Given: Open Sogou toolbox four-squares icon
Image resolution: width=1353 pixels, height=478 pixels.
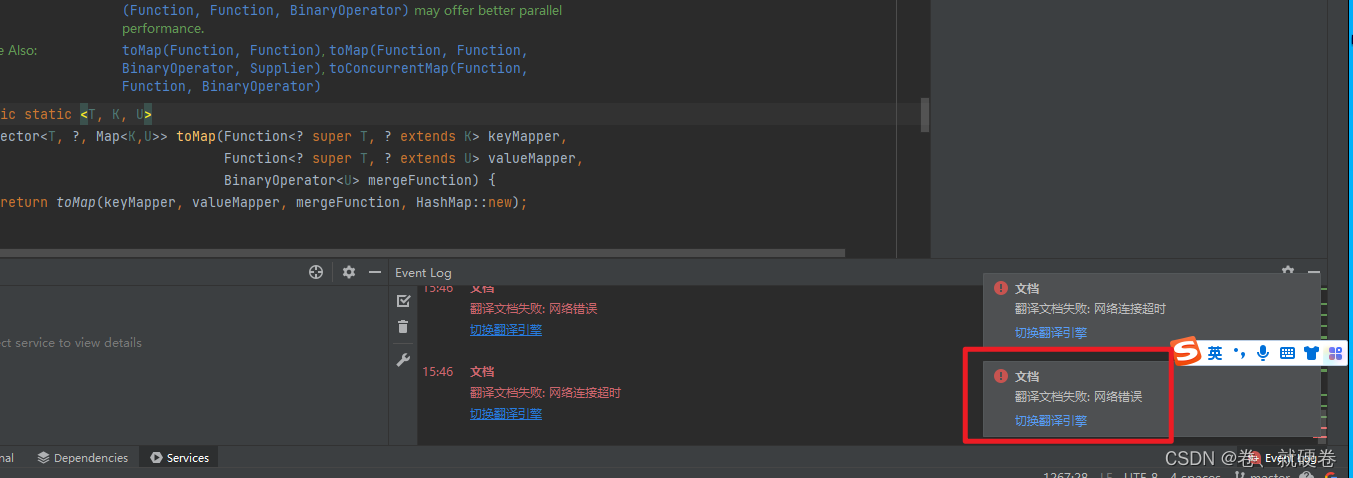Looking at the screenshot, I should click(1335, 353).
